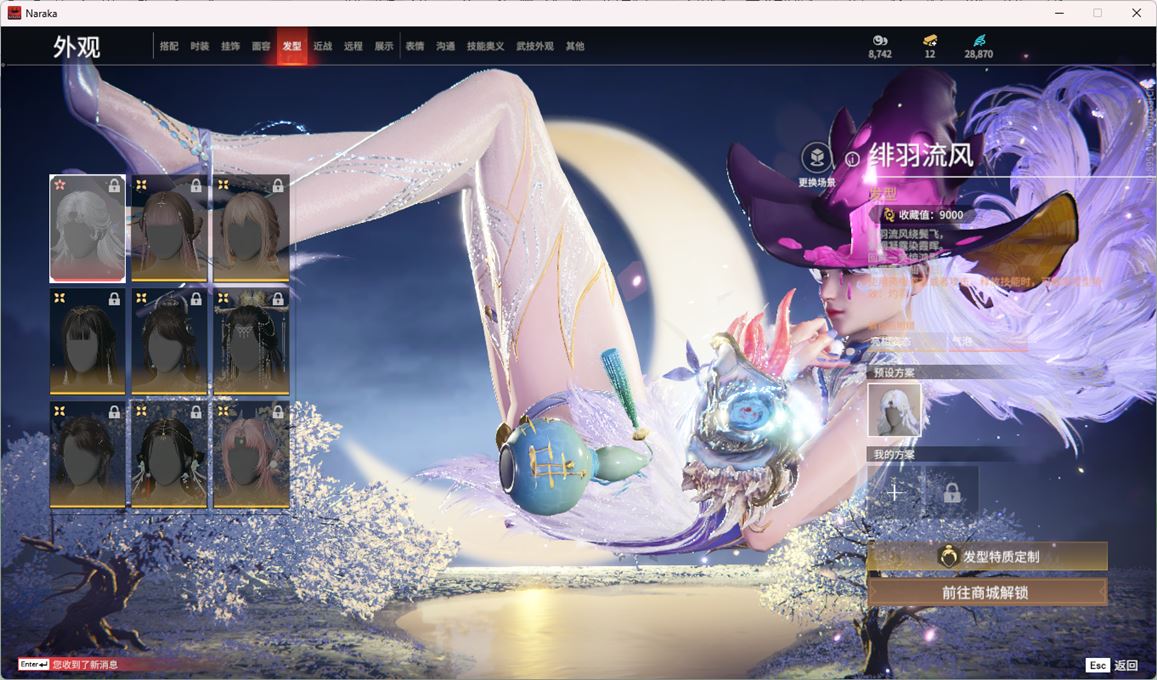This screenshot has width=1157, height=680.
Task: Open 发型特质定制 customization
Action: [x=987, y=557]
